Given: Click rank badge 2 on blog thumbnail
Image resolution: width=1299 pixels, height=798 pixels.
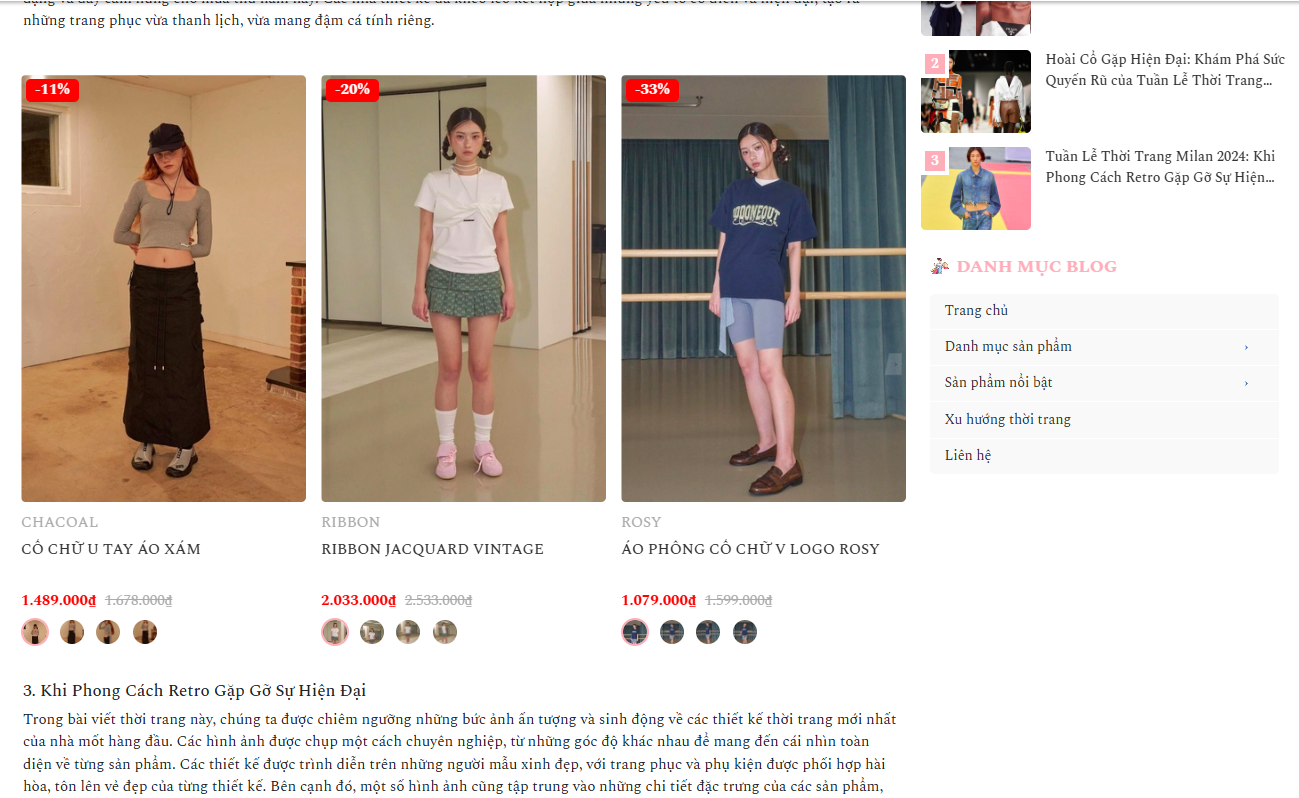Looking at the screenshot, I should [x=935, y=64].
